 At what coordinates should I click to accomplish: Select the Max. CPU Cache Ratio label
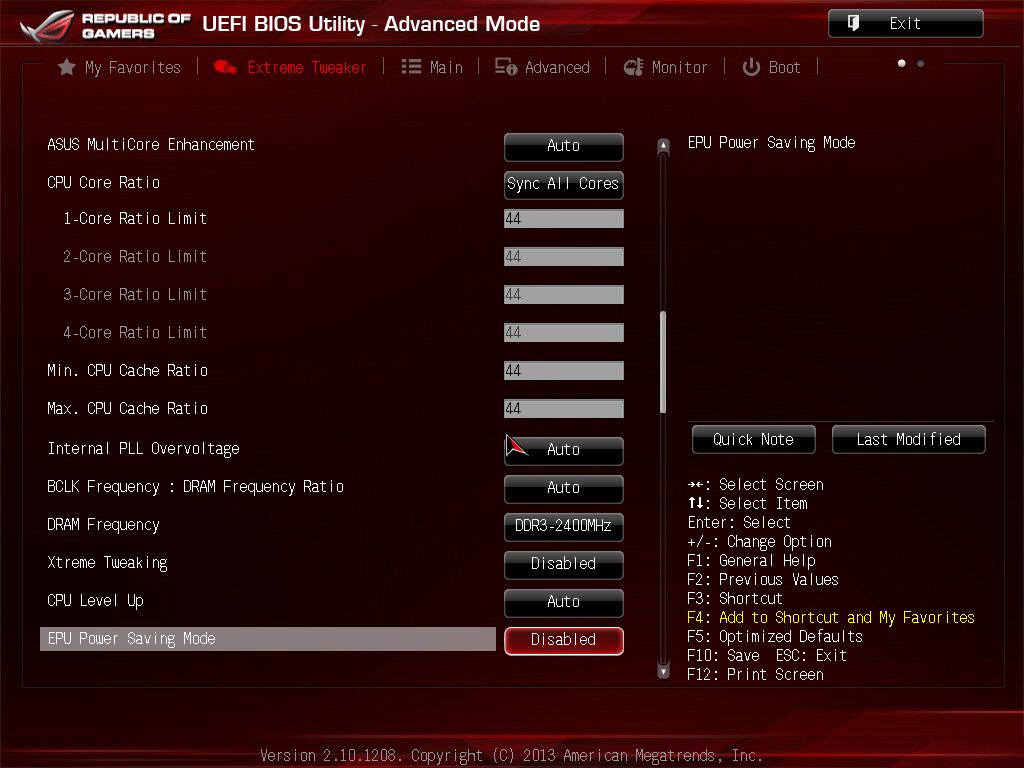tap(127, 408)
